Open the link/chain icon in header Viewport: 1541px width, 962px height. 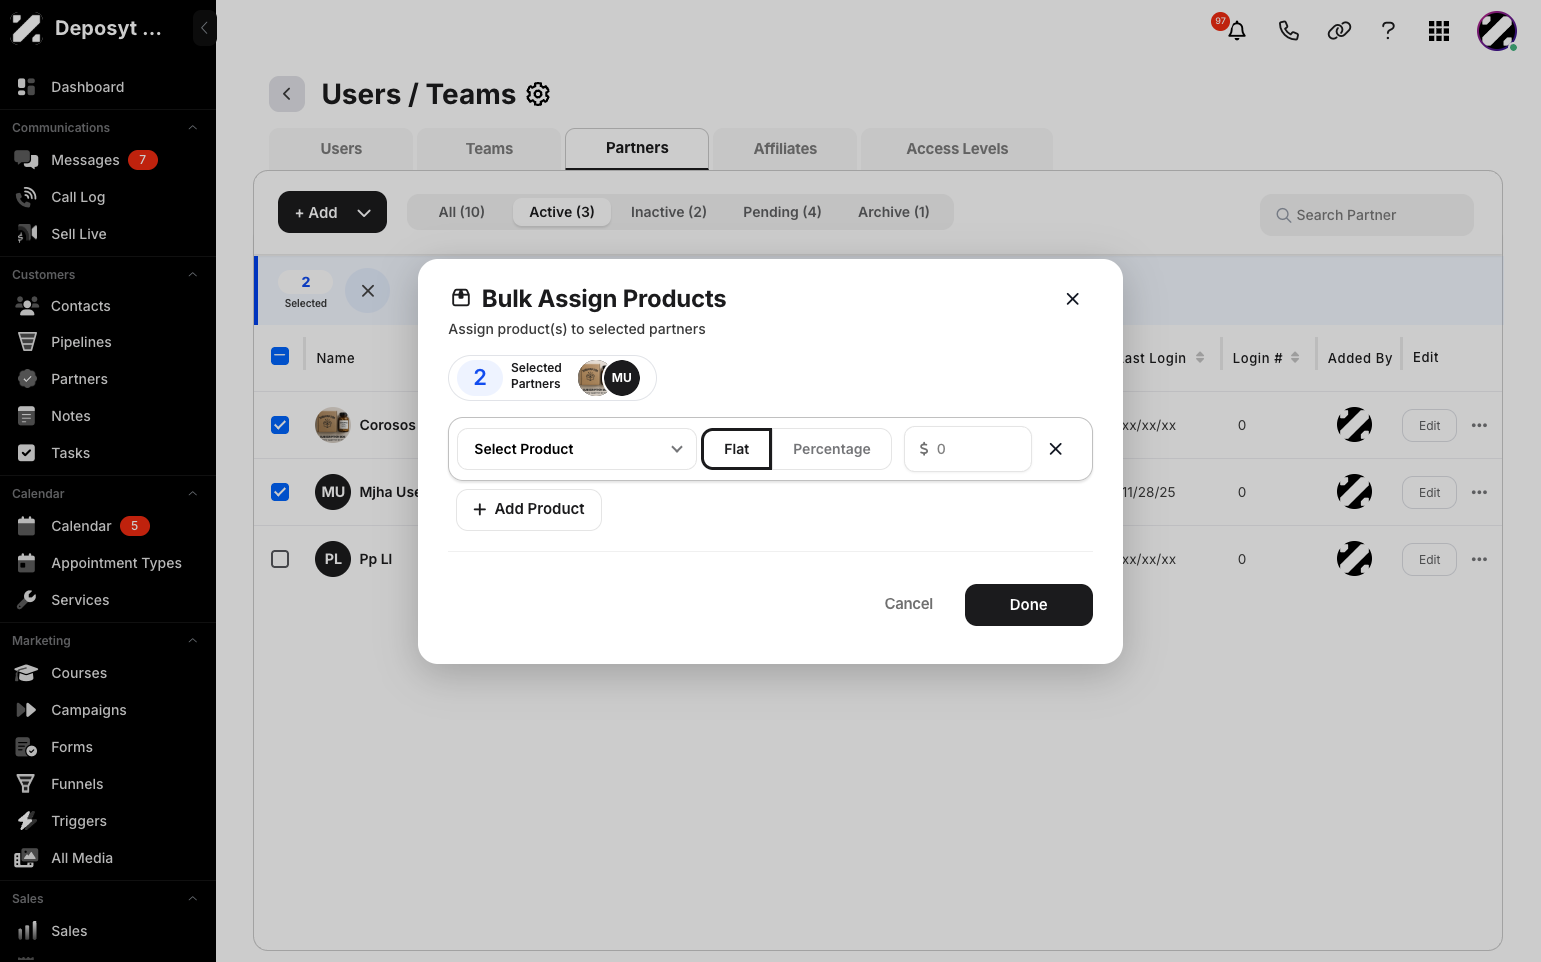click(x=1339, y=31)
